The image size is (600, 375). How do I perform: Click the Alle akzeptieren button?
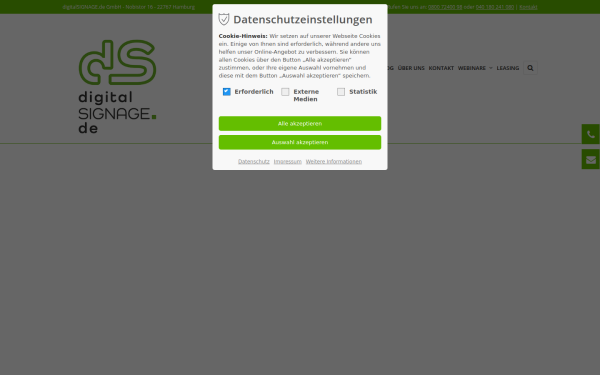pyautogui.click(x=300, y=124)
